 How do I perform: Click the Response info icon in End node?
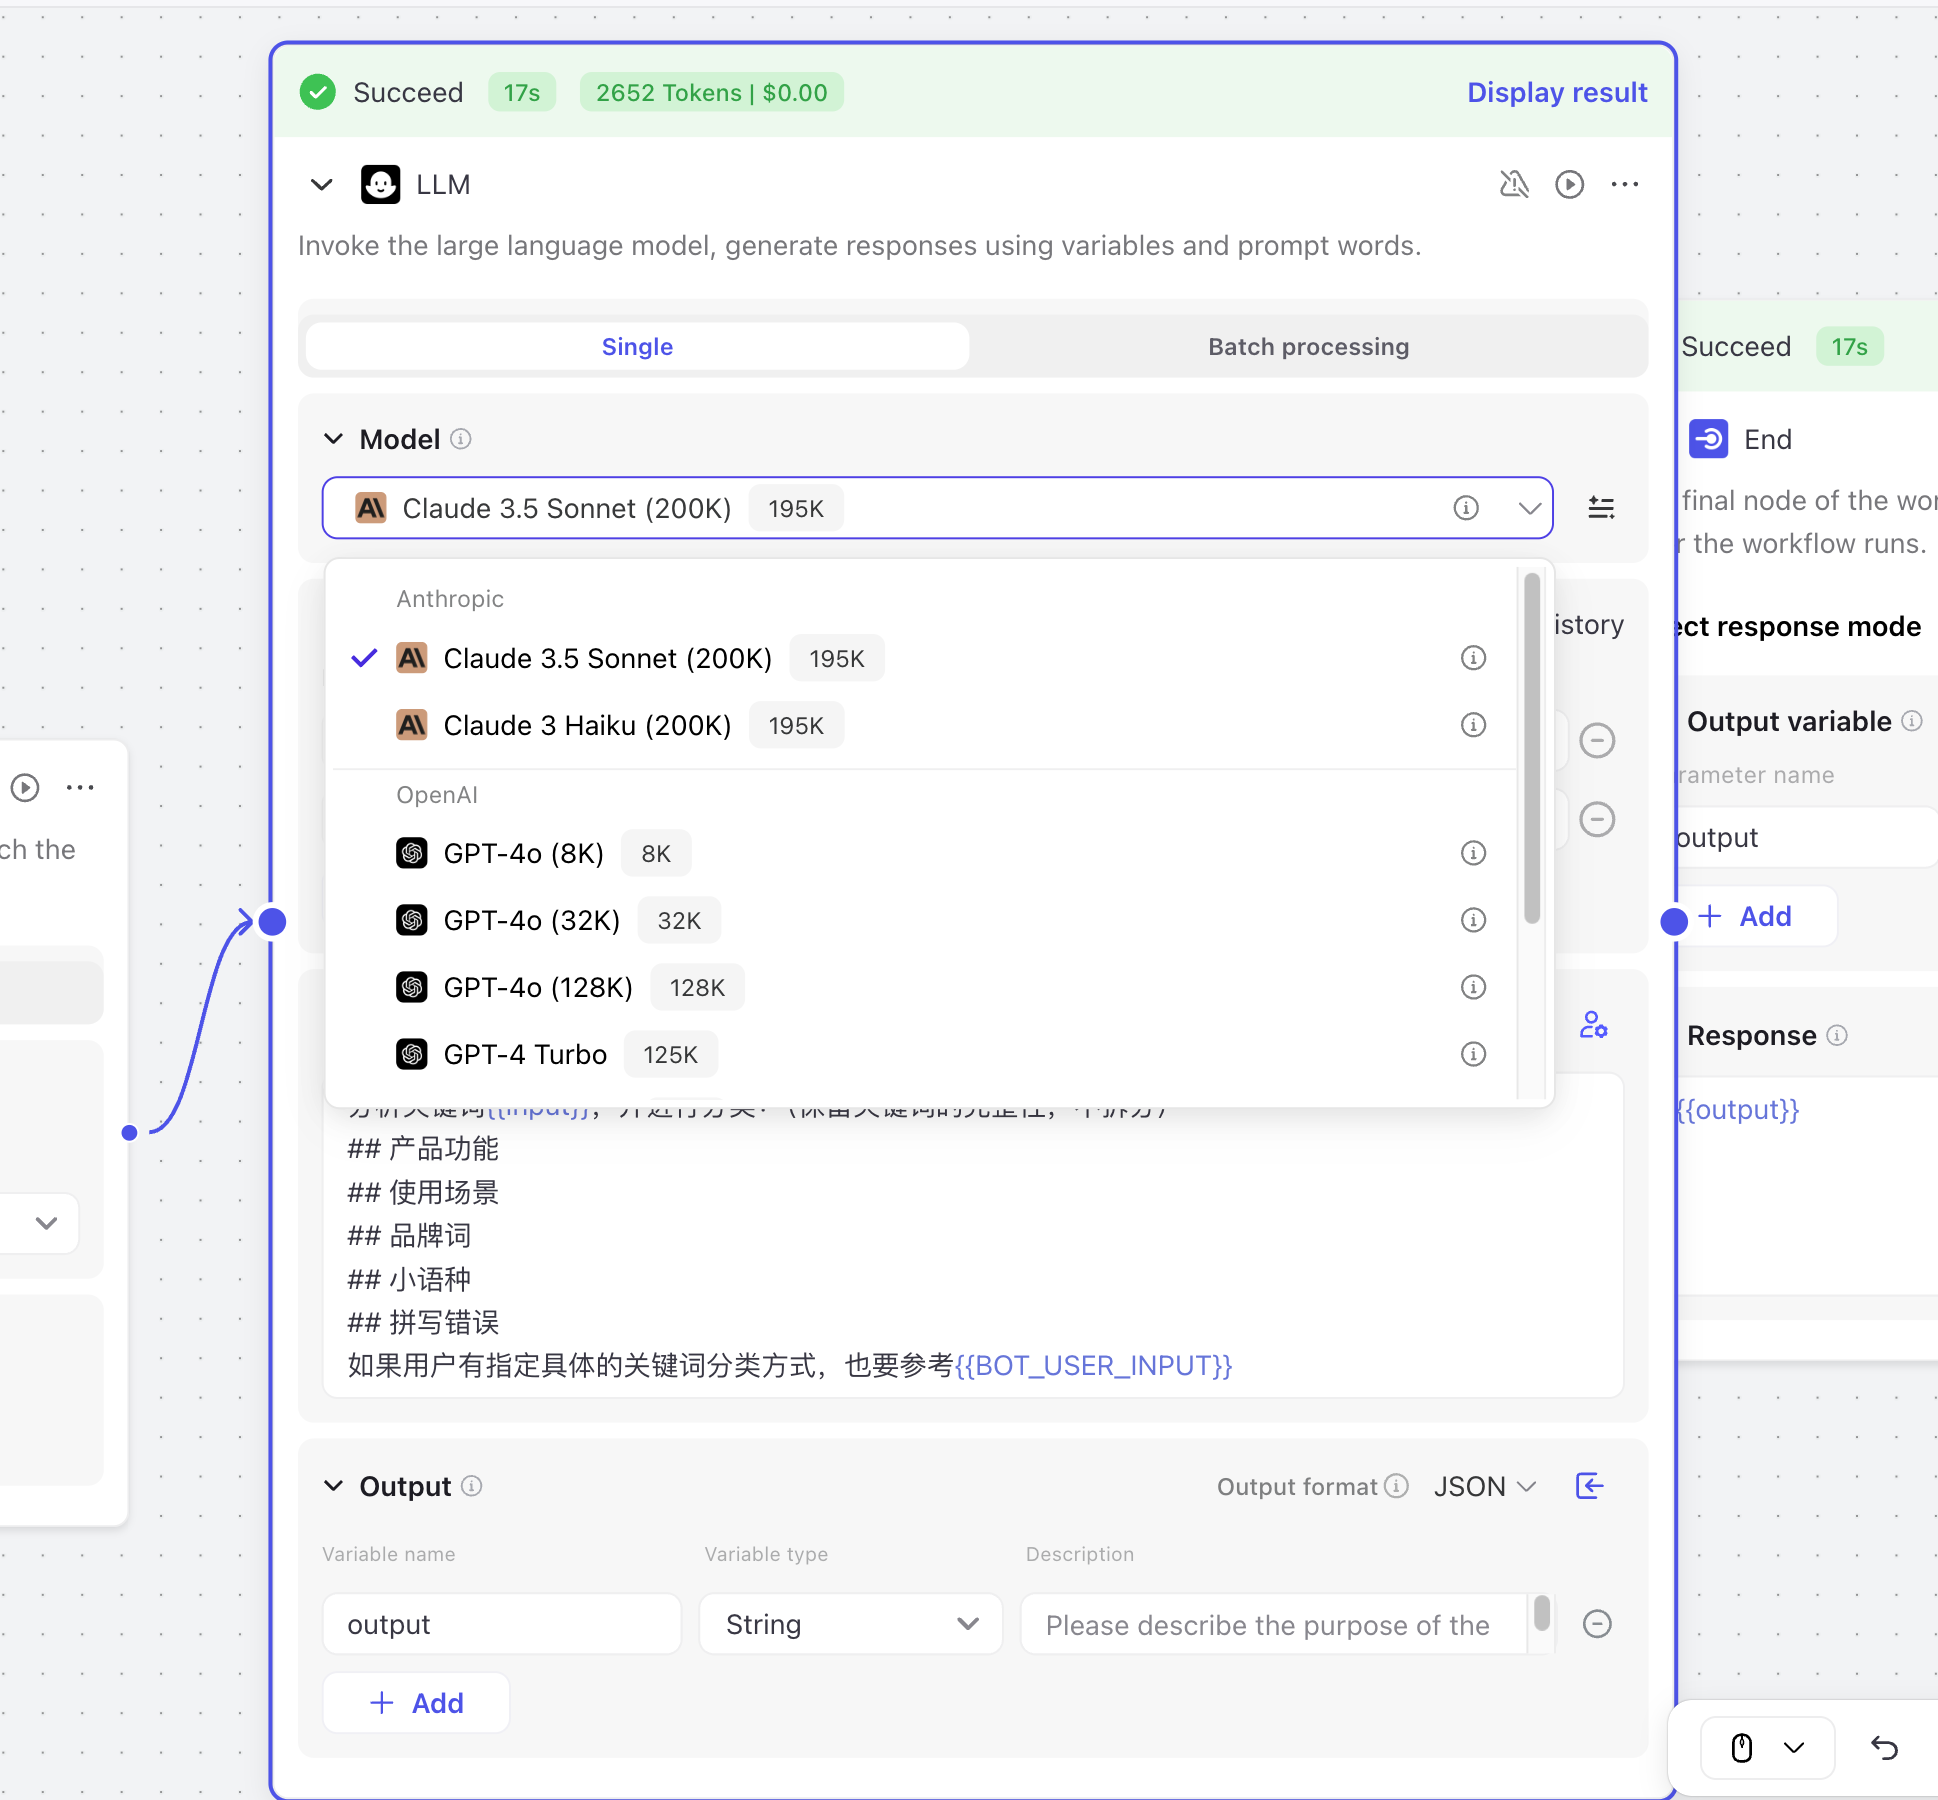point(1837,1035)
